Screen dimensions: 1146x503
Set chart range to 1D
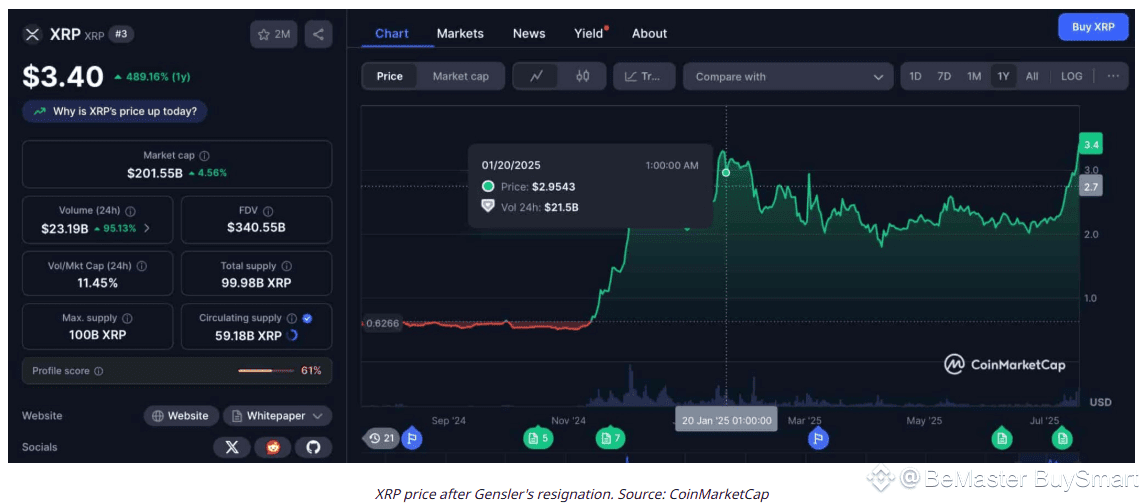[915, 76]
